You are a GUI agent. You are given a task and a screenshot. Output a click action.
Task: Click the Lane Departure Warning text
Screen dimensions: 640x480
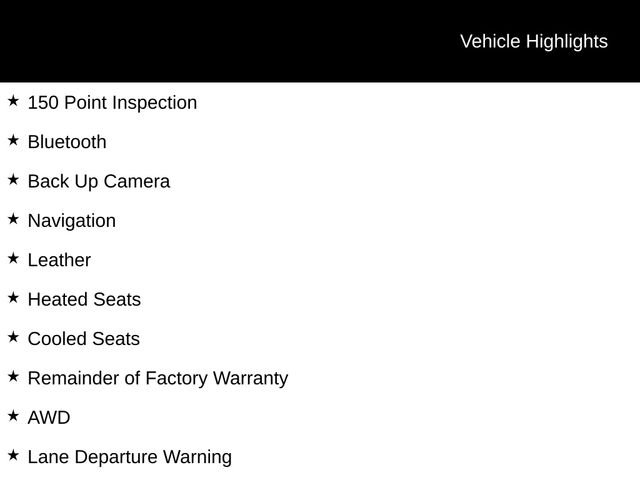(130, 457)
